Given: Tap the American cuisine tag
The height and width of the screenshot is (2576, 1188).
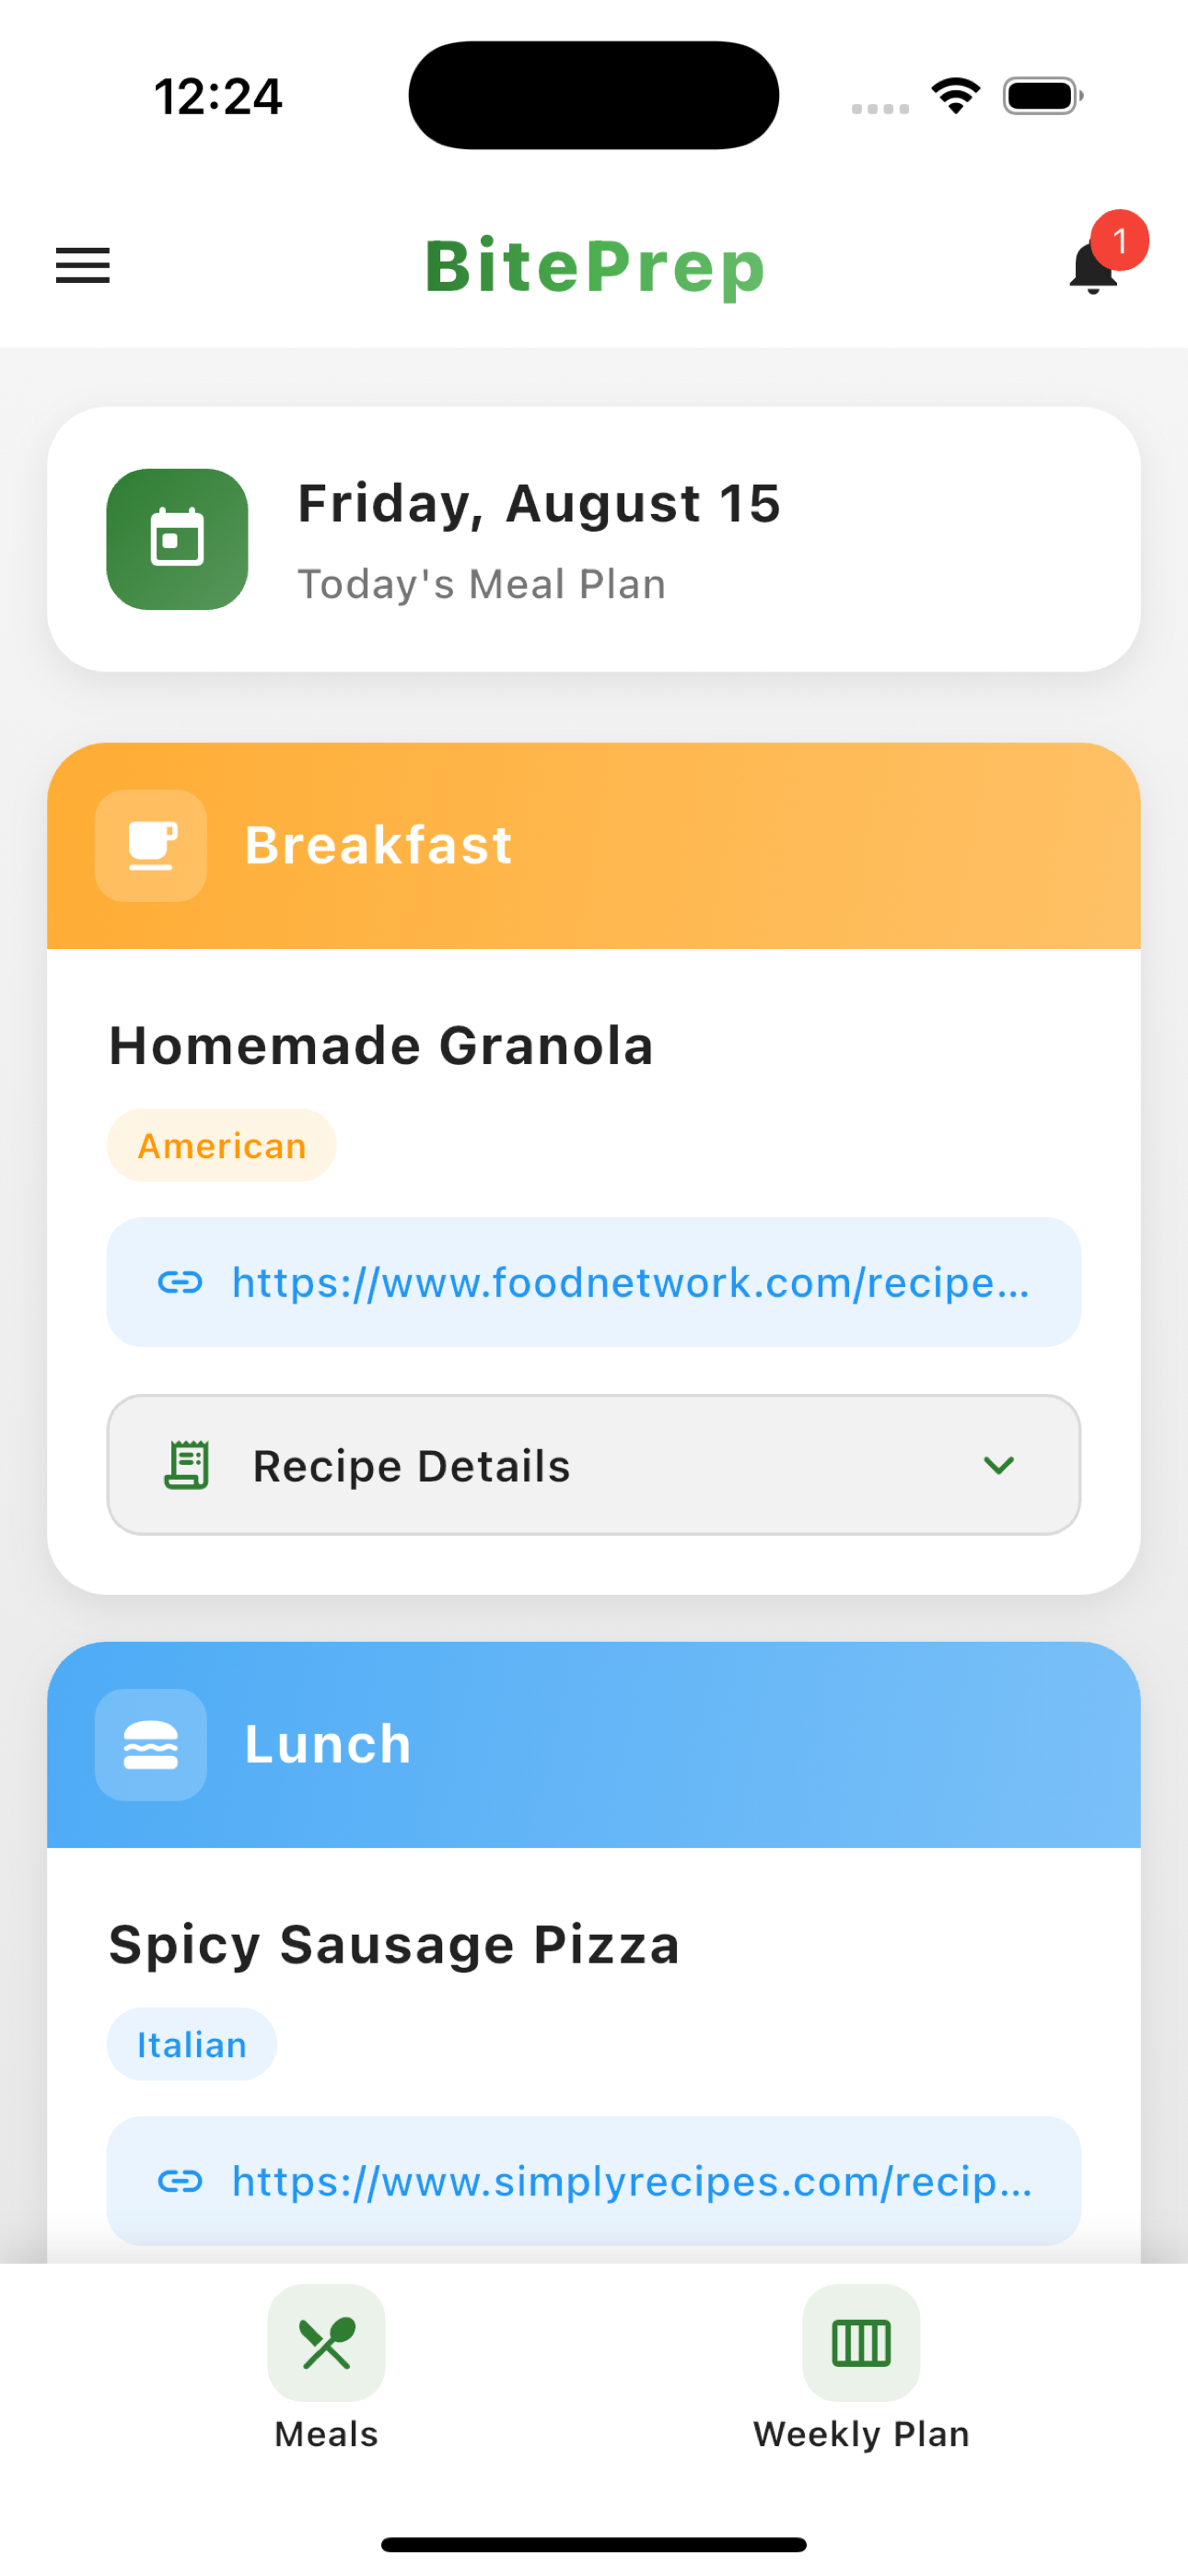Looking at the screenshot, I should click(222, 1146).
